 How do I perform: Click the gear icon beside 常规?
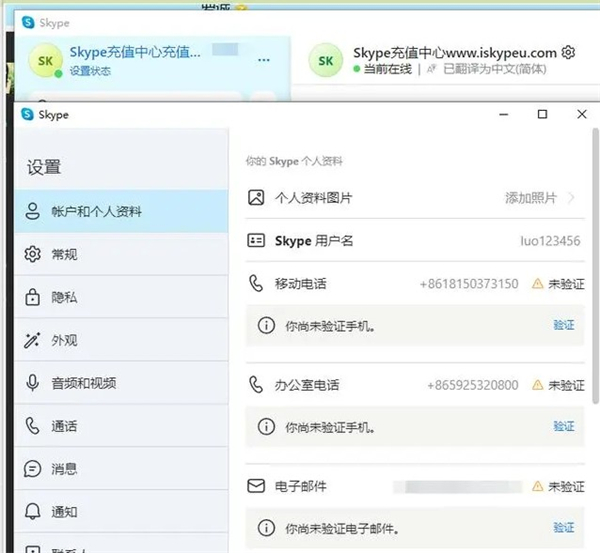point(33,254)
